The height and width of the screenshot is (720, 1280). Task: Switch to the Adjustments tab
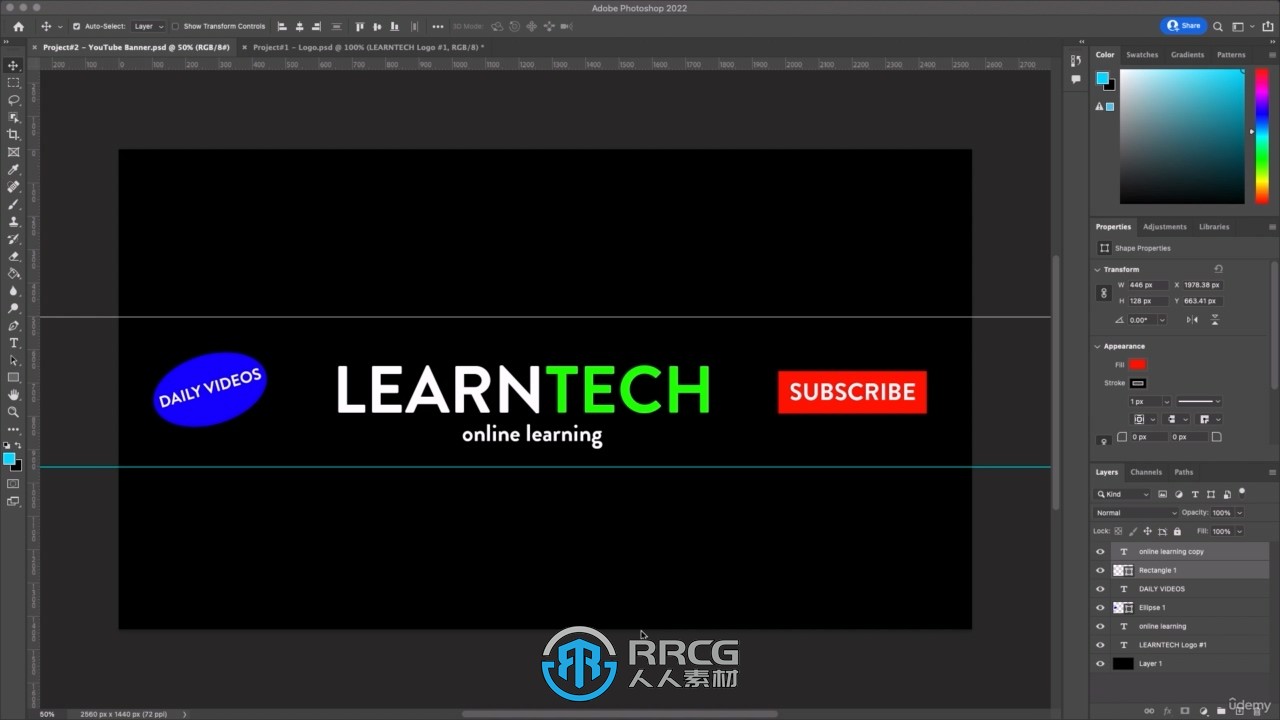click(1165, 227)
